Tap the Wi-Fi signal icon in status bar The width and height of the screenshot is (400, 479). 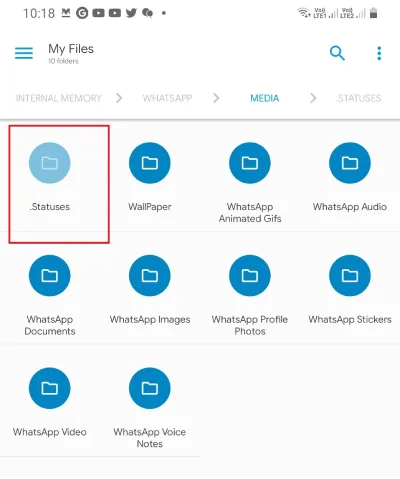click(304, 13)
